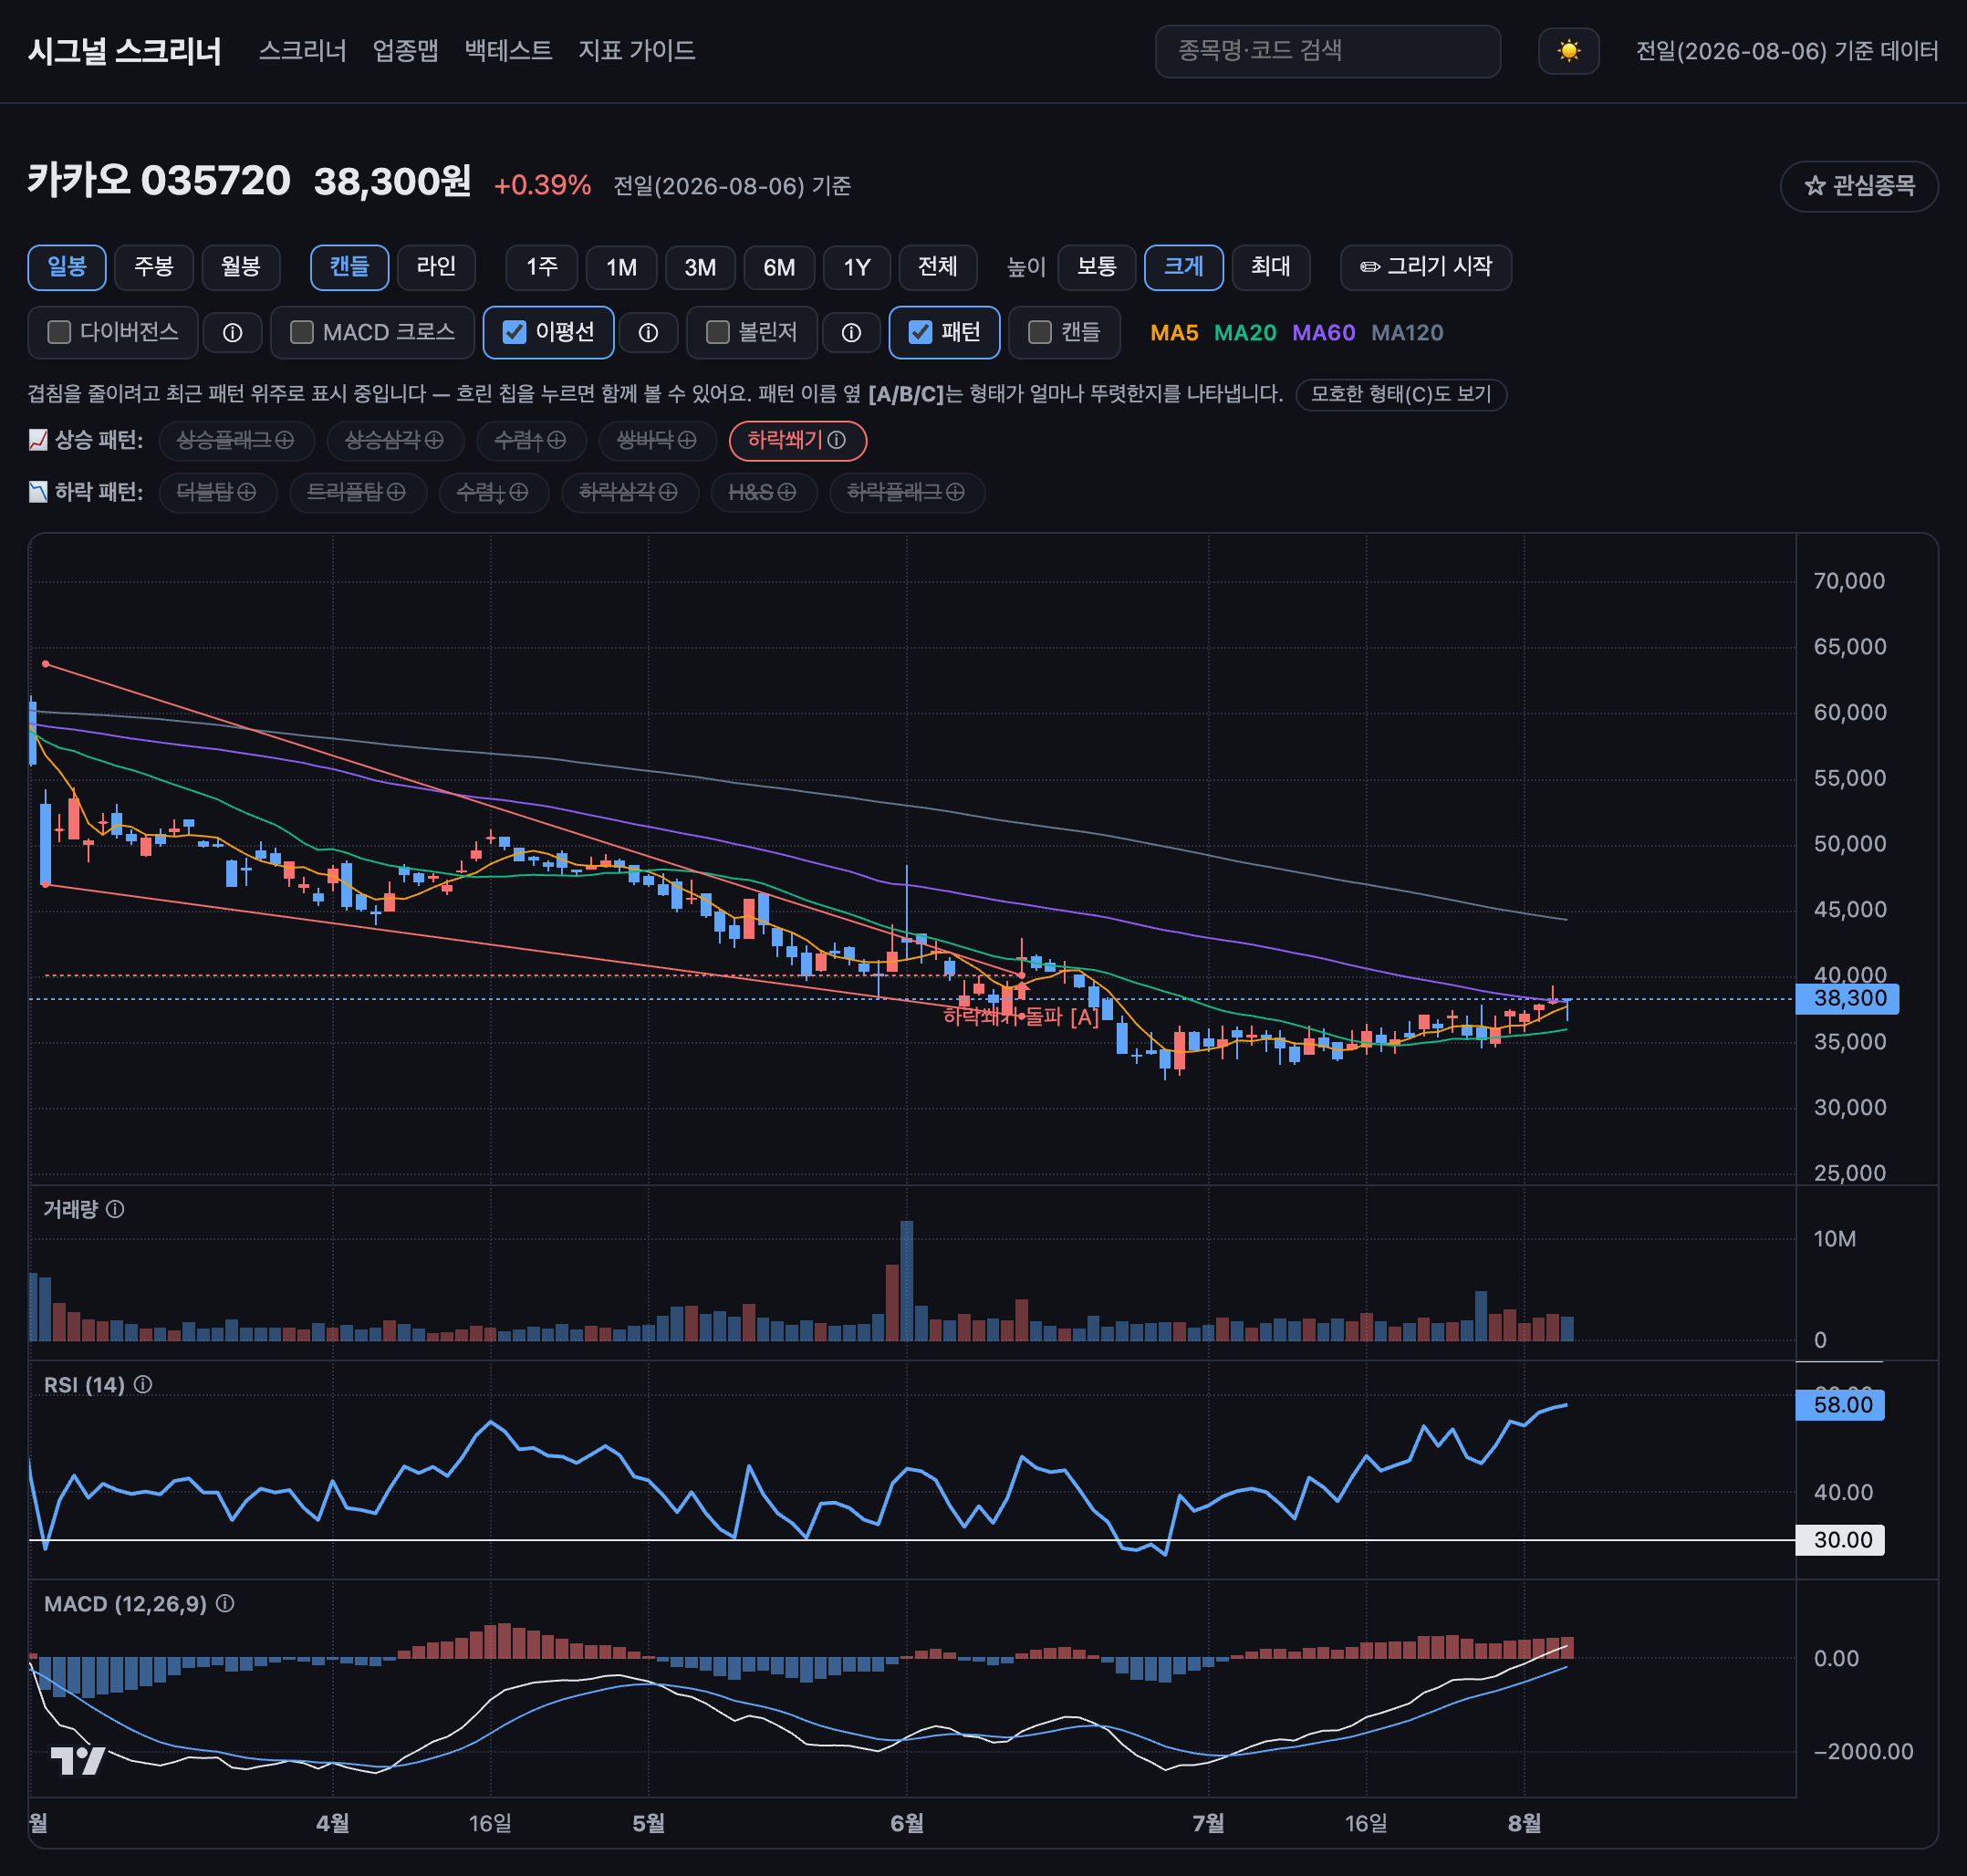Set range to 6M

pos(779,267)
